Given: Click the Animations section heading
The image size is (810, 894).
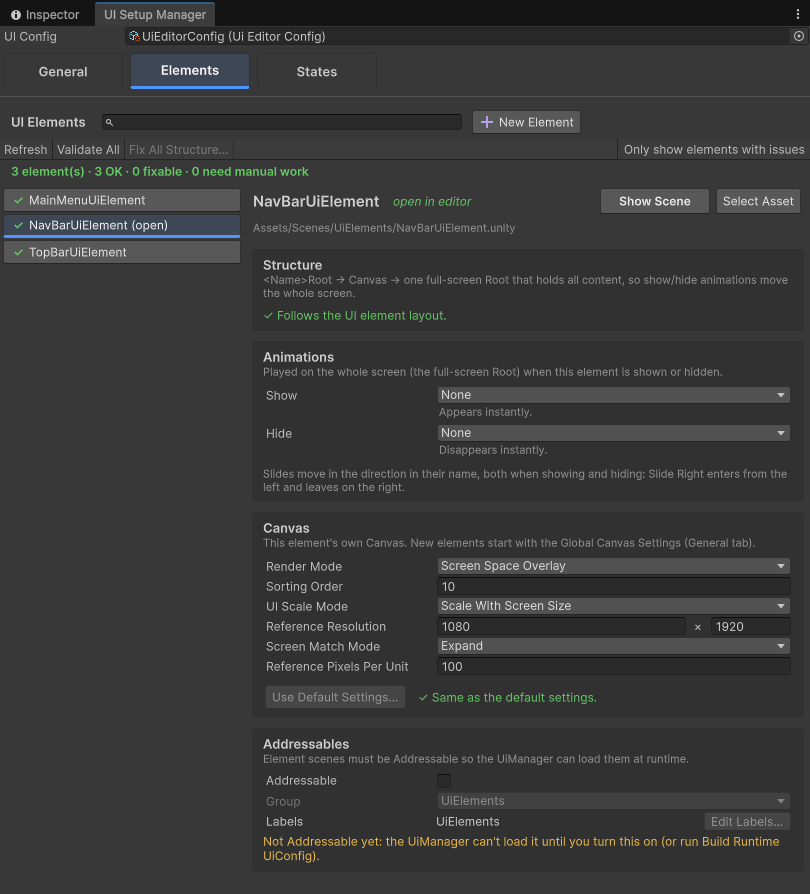Looking at the screenshot, I should pos(298,357).
